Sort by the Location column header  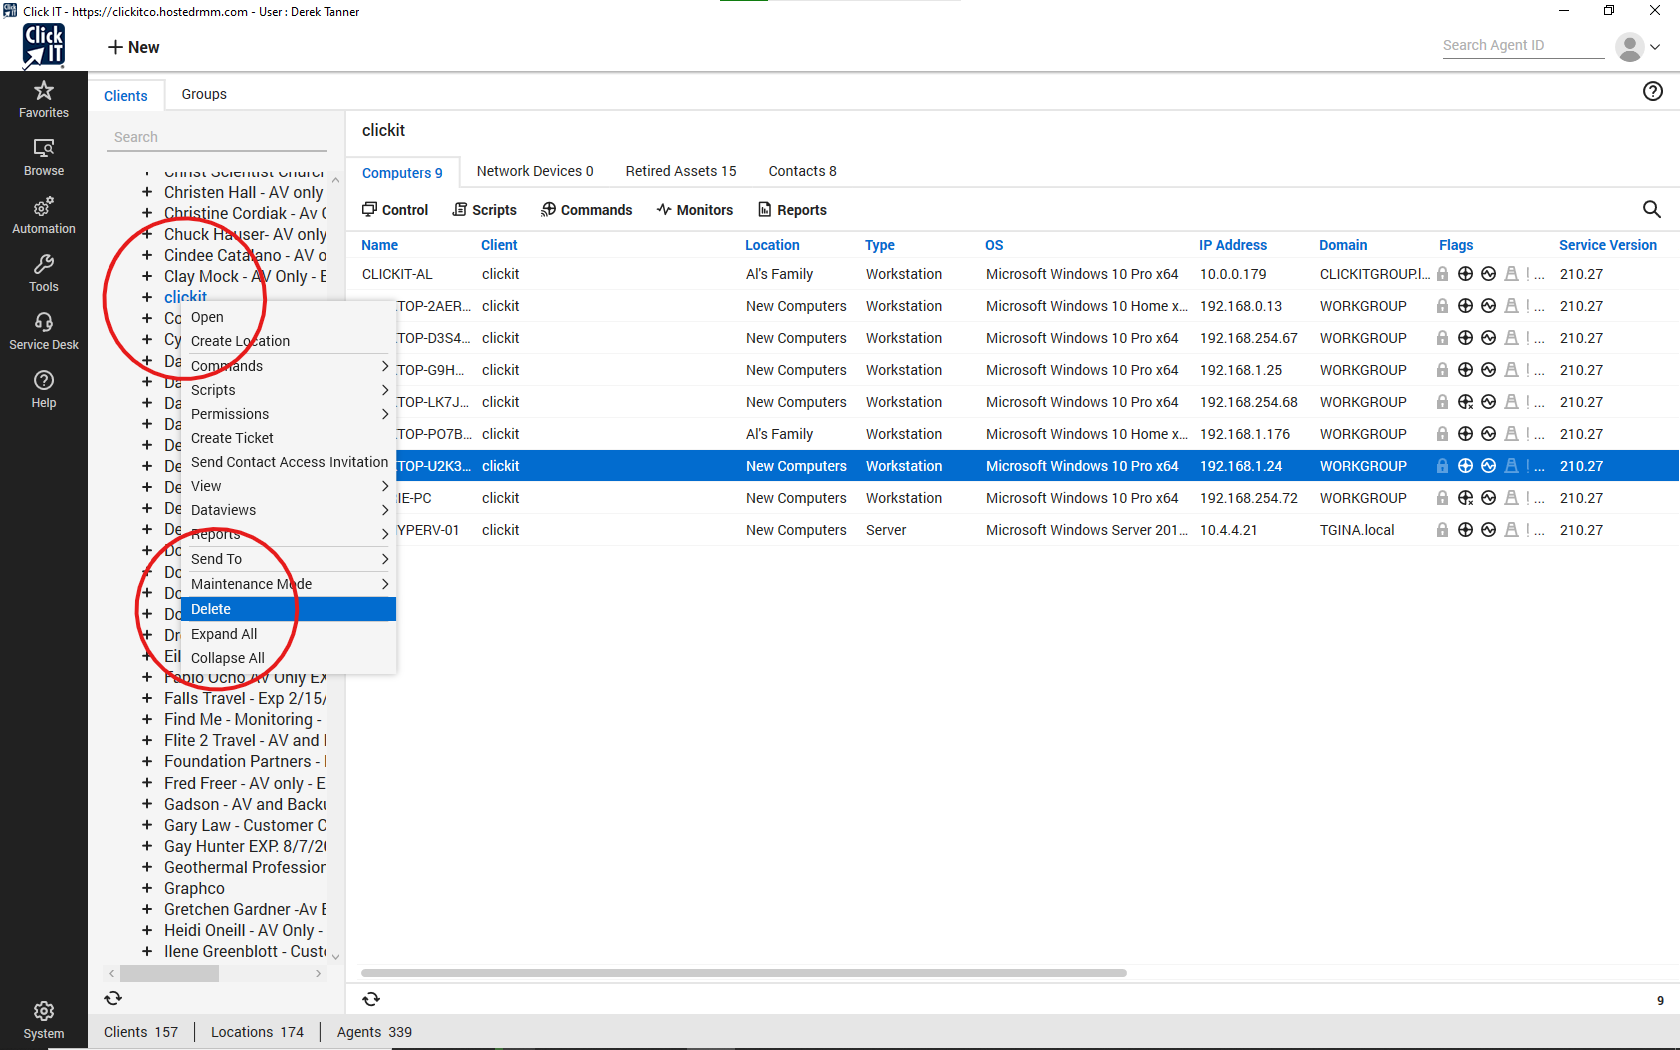pyautogui.click(x=772, y=245)
